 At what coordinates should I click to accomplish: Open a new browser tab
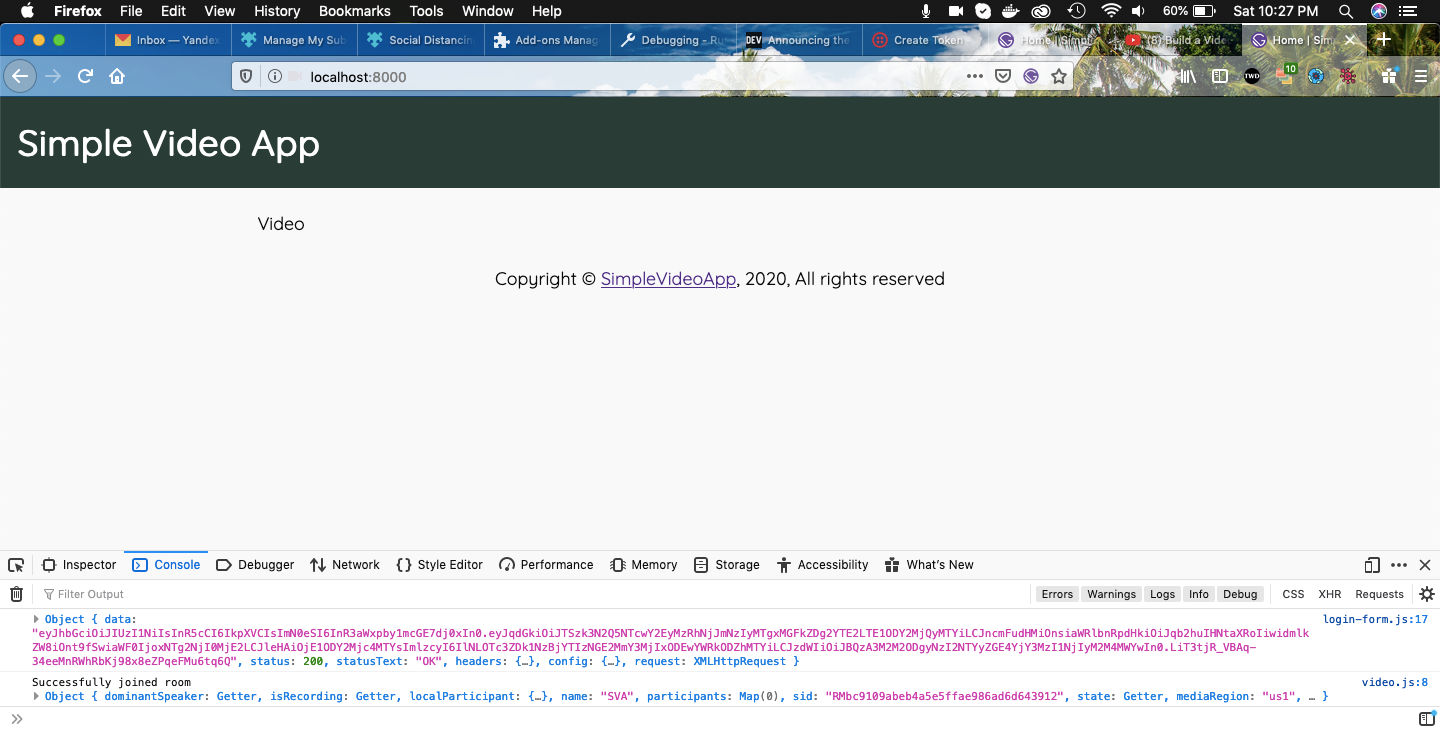tap(1384, 40)
